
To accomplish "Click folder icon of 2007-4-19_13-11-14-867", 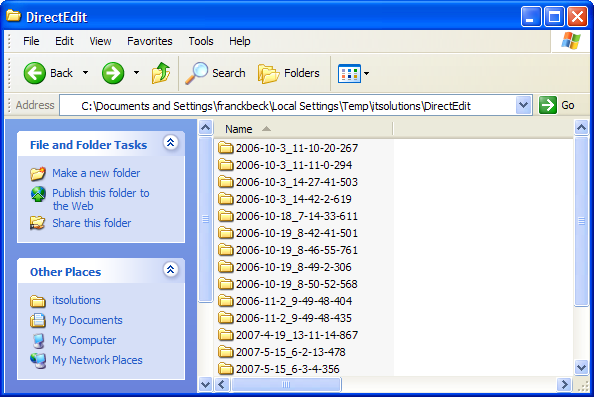I will click(x=226, y=335).
